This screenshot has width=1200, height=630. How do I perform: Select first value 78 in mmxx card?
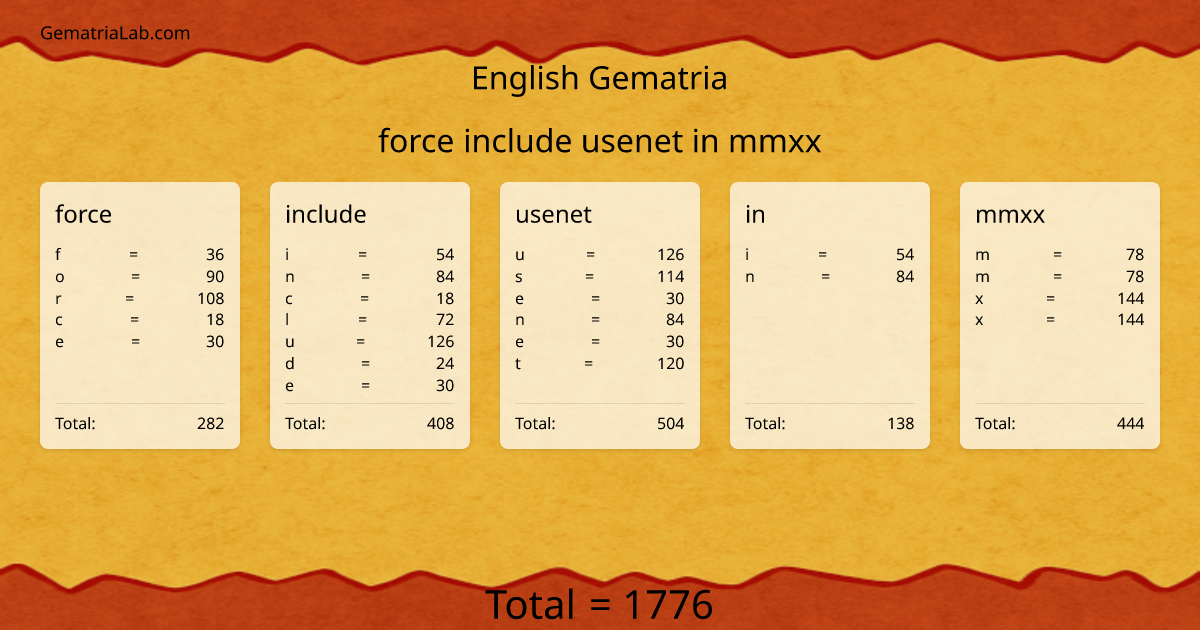click(1135, 254)
